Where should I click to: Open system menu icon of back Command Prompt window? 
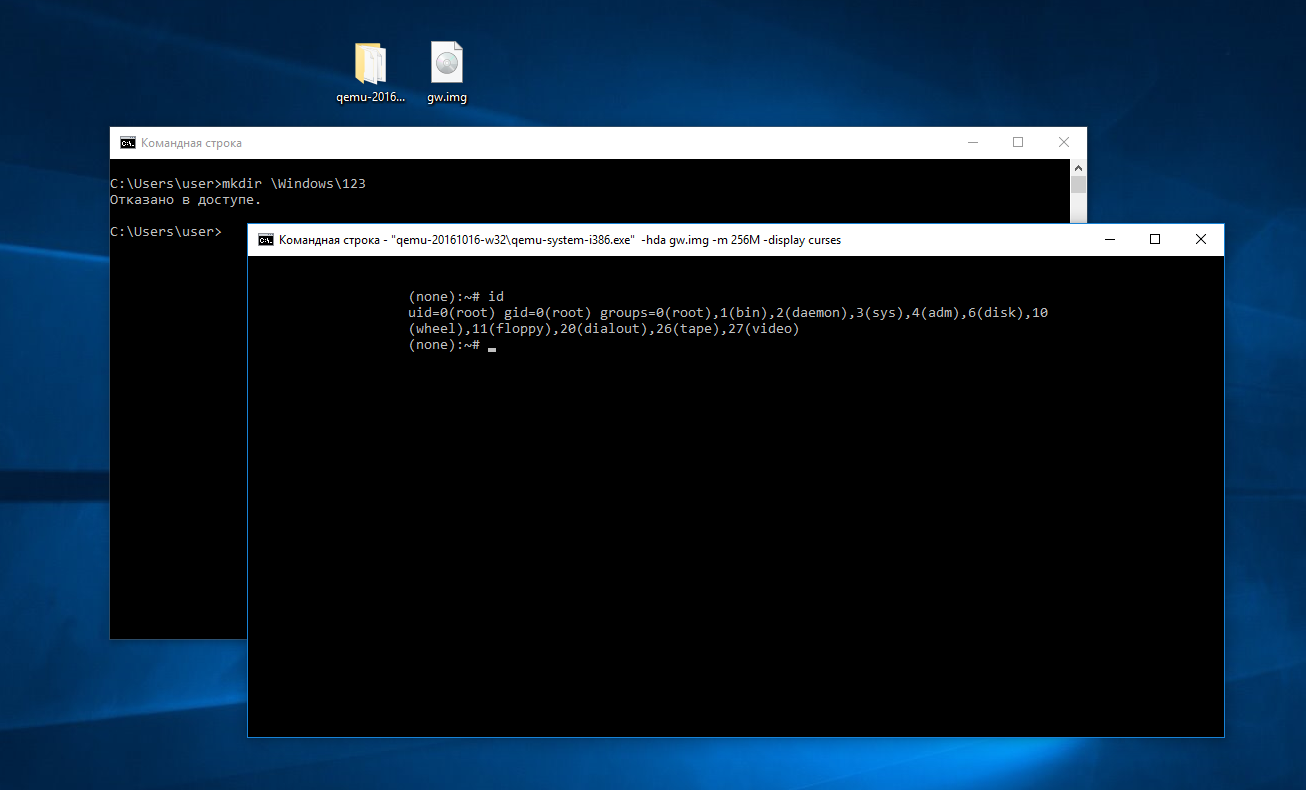point(128,143)
